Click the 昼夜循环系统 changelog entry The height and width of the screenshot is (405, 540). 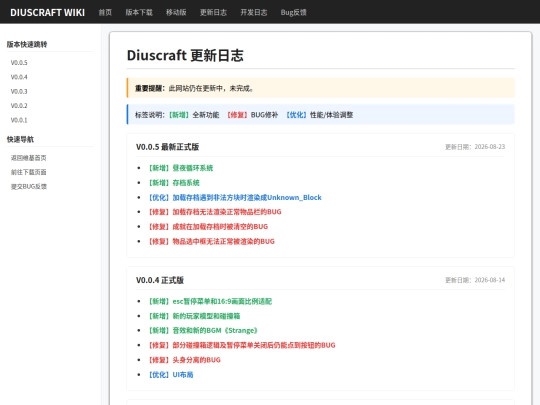[x=181, y=168]
